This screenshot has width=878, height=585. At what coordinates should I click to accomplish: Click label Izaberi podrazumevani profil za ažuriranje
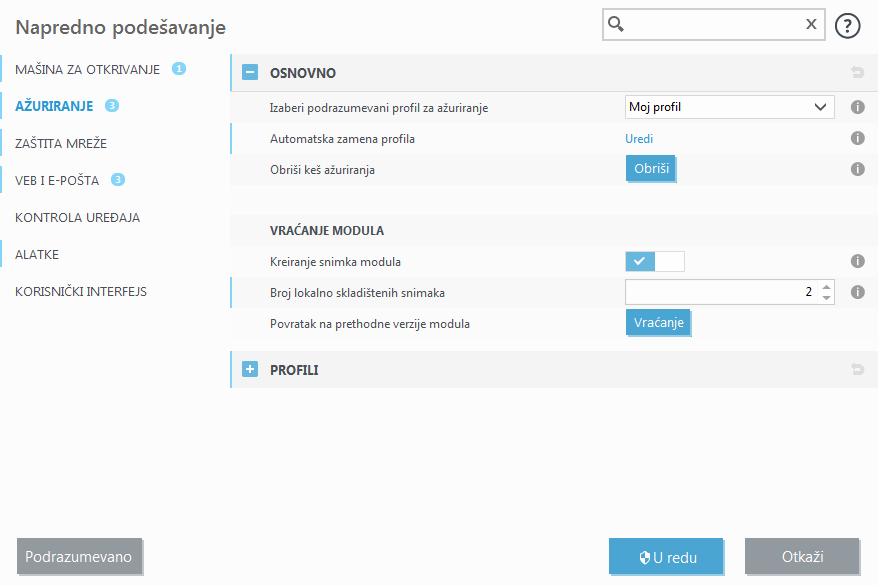[x=379, y=108]
